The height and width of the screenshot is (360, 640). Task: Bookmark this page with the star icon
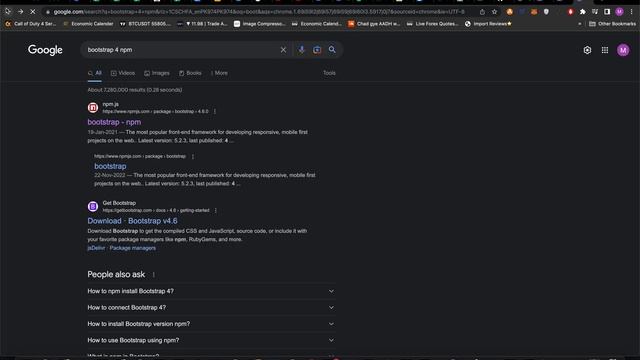click(x=494, y=12)
